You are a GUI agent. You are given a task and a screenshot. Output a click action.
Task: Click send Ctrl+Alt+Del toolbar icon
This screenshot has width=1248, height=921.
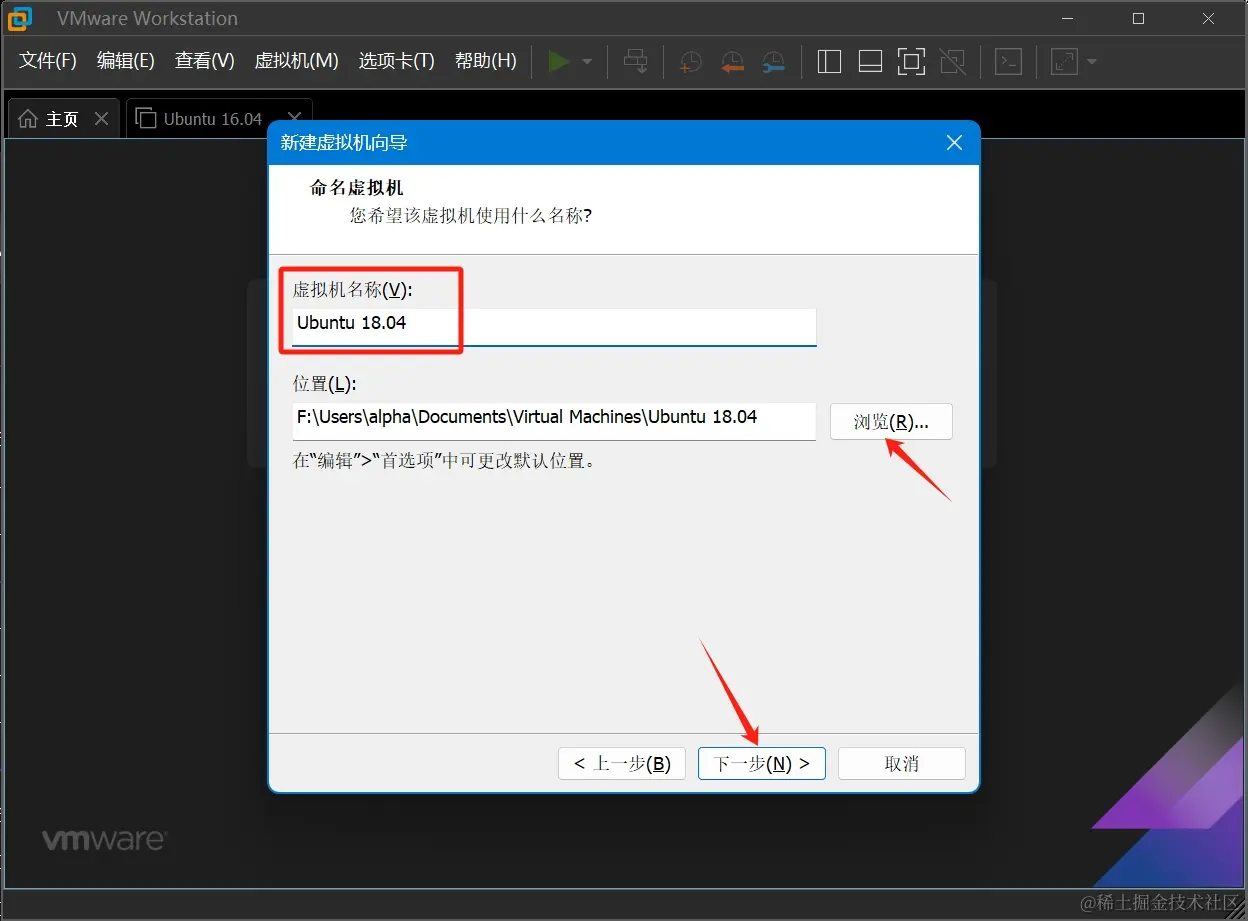(635, 62)
